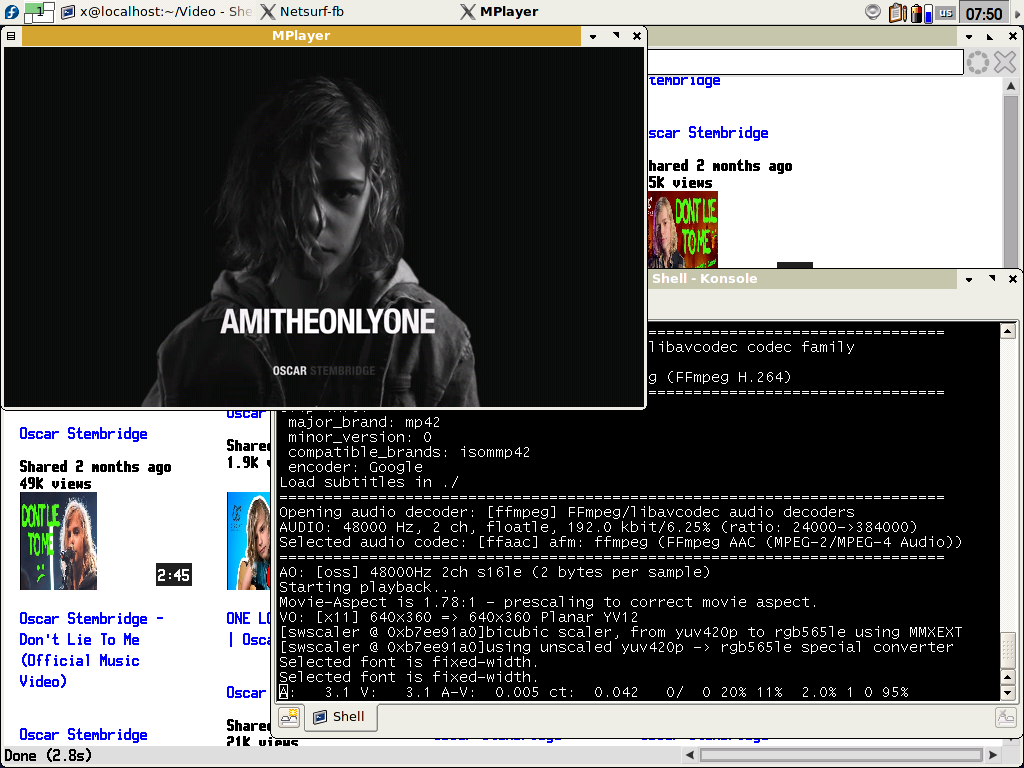Click the Netsurf horizontal scrollbar track

click(x=840, y=755)
